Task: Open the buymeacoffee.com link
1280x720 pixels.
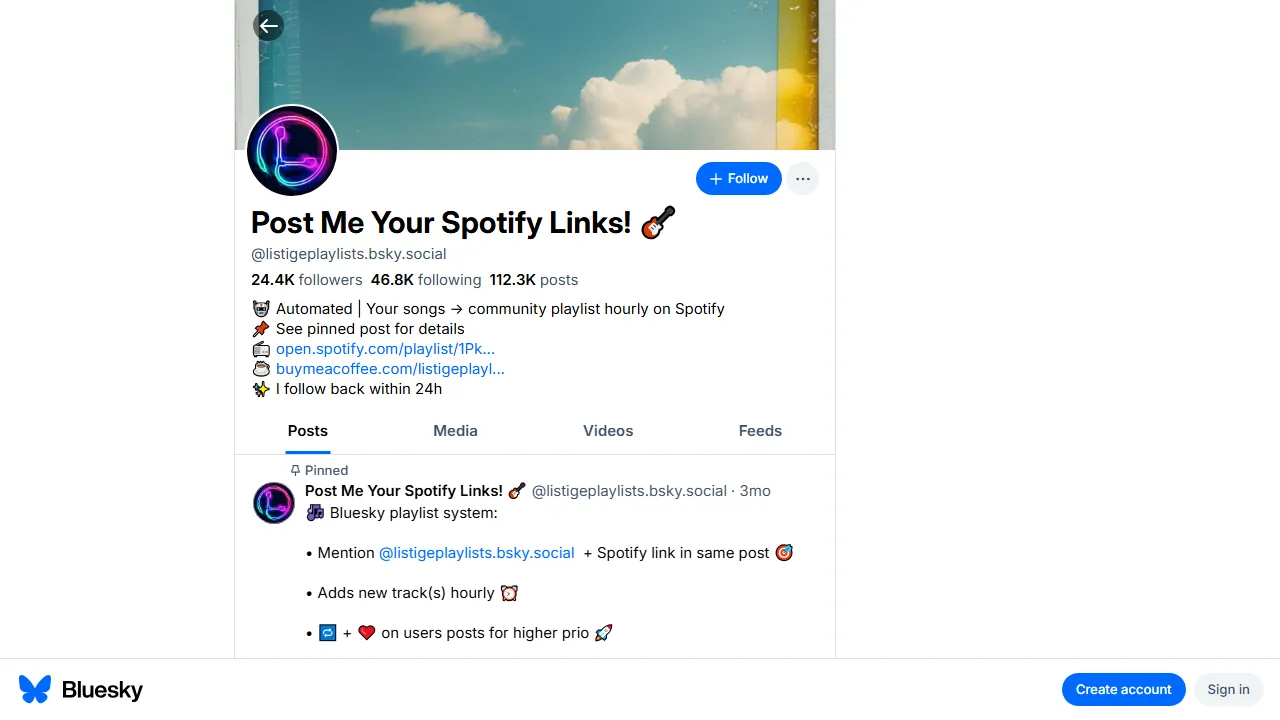Action: (x=390, y=369)
